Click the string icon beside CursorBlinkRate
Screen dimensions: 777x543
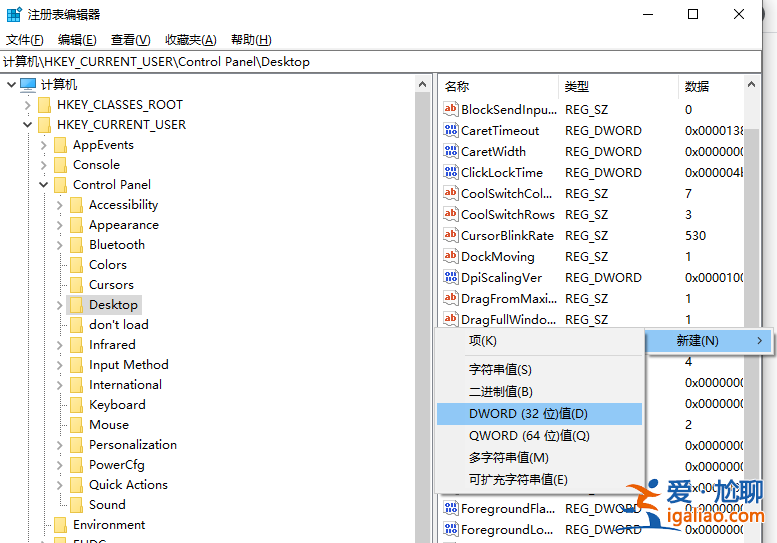(450, 235)
